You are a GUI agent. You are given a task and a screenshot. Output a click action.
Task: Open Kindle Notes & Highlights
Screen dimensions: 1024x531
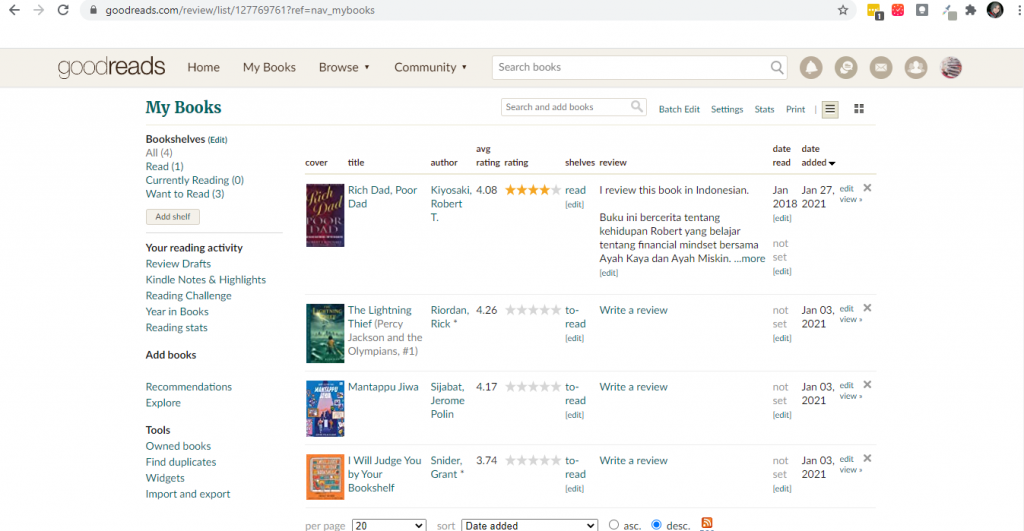pos(206,280)
